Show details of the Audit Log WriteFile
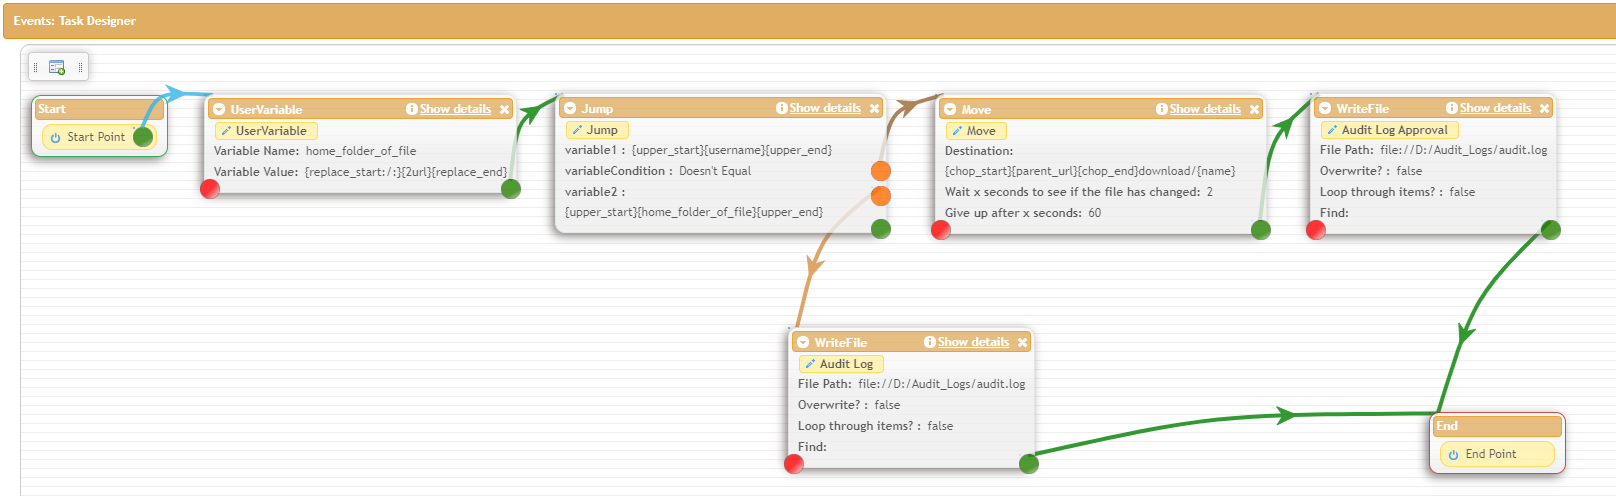Image resolution: width=1616 pixels, height=496 pixels. click(x=973, y=342)
